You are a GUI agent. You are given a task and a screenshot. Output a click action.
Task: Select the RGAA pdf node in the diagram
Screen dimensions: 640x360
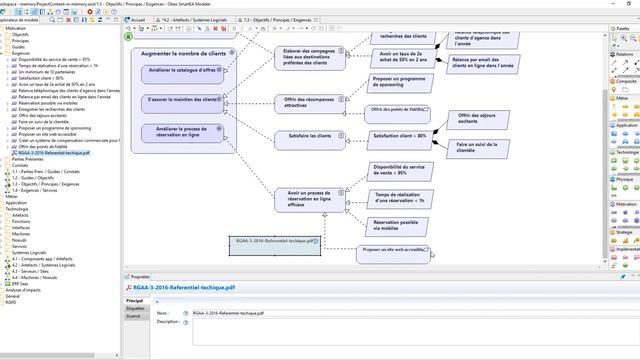pos(275,246)
